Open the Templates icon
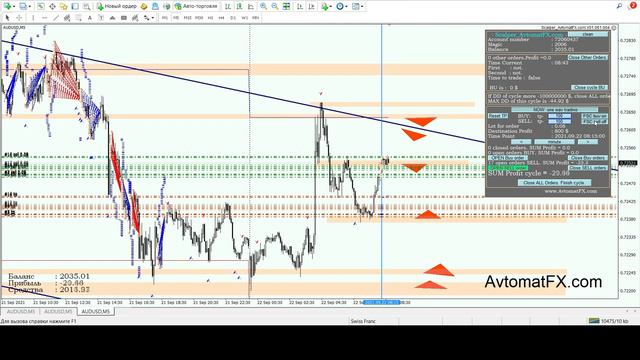 click(356, 6)
